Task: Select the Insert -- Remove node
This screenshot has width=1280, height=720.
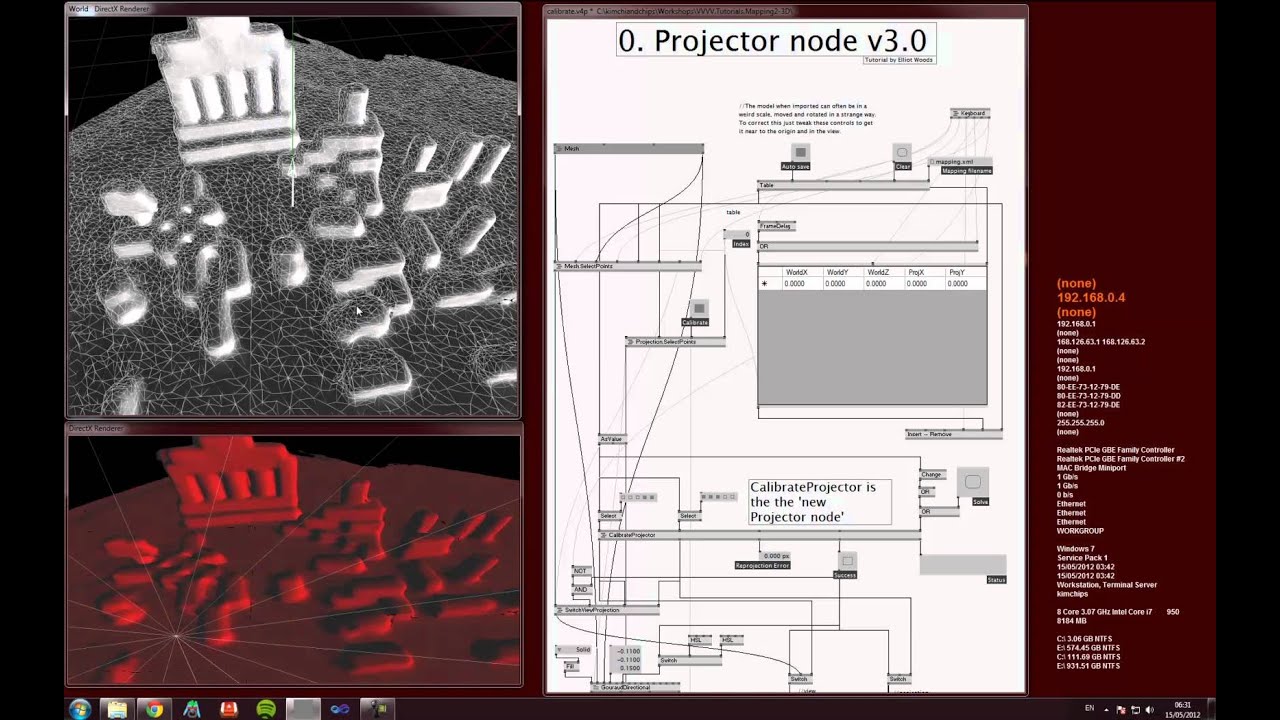Action: pyautogui.click(x=953, y=434)
